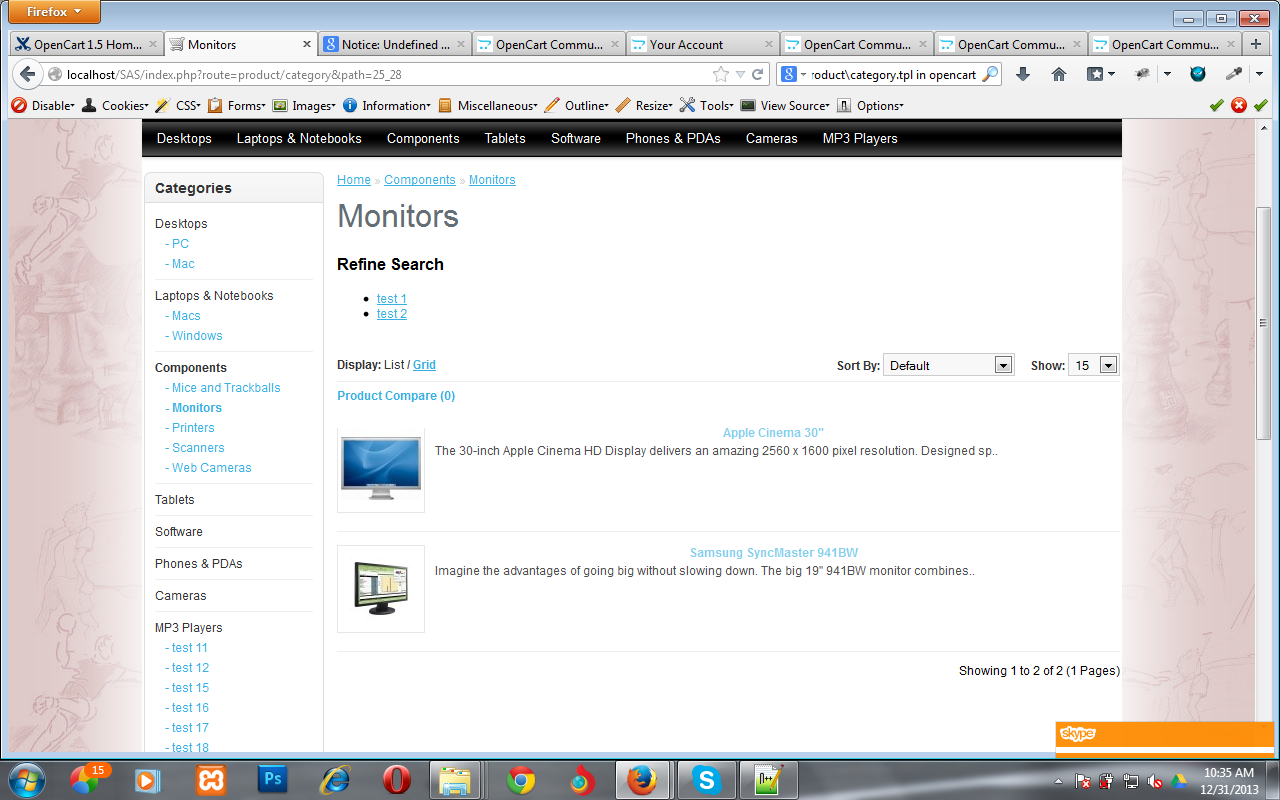
Task: Open the Show items-per-page dropdown
Action: [1093, 365]
